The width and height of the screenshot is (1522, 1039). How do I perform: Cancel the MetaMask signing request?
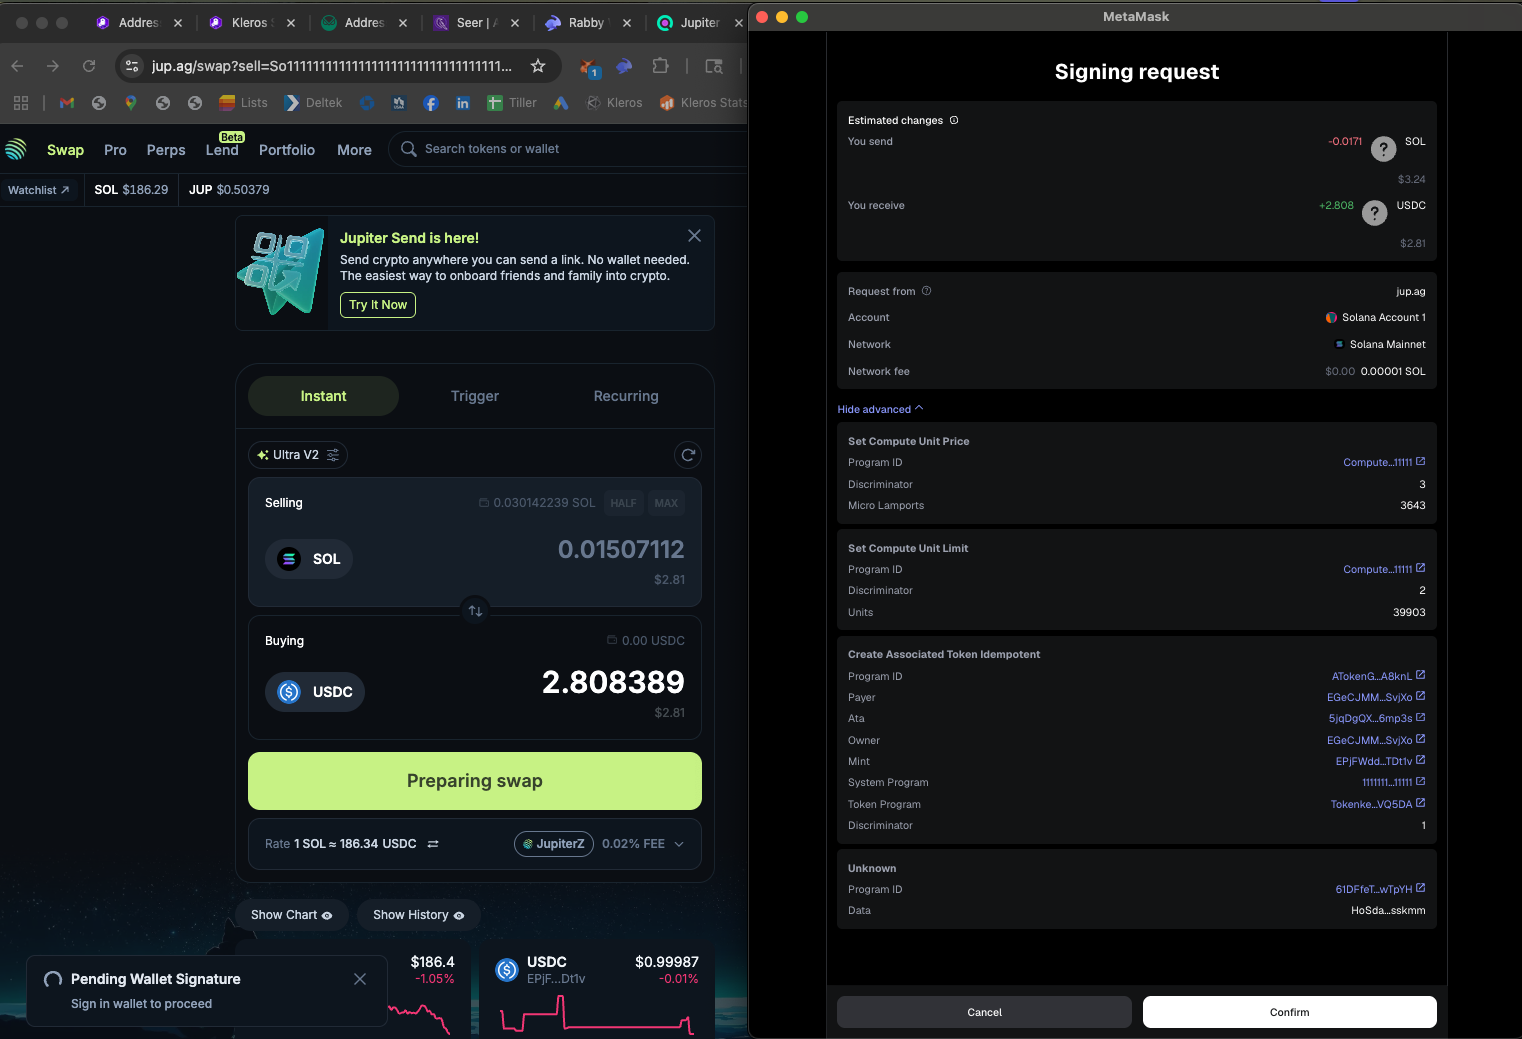coord(984,1012)
